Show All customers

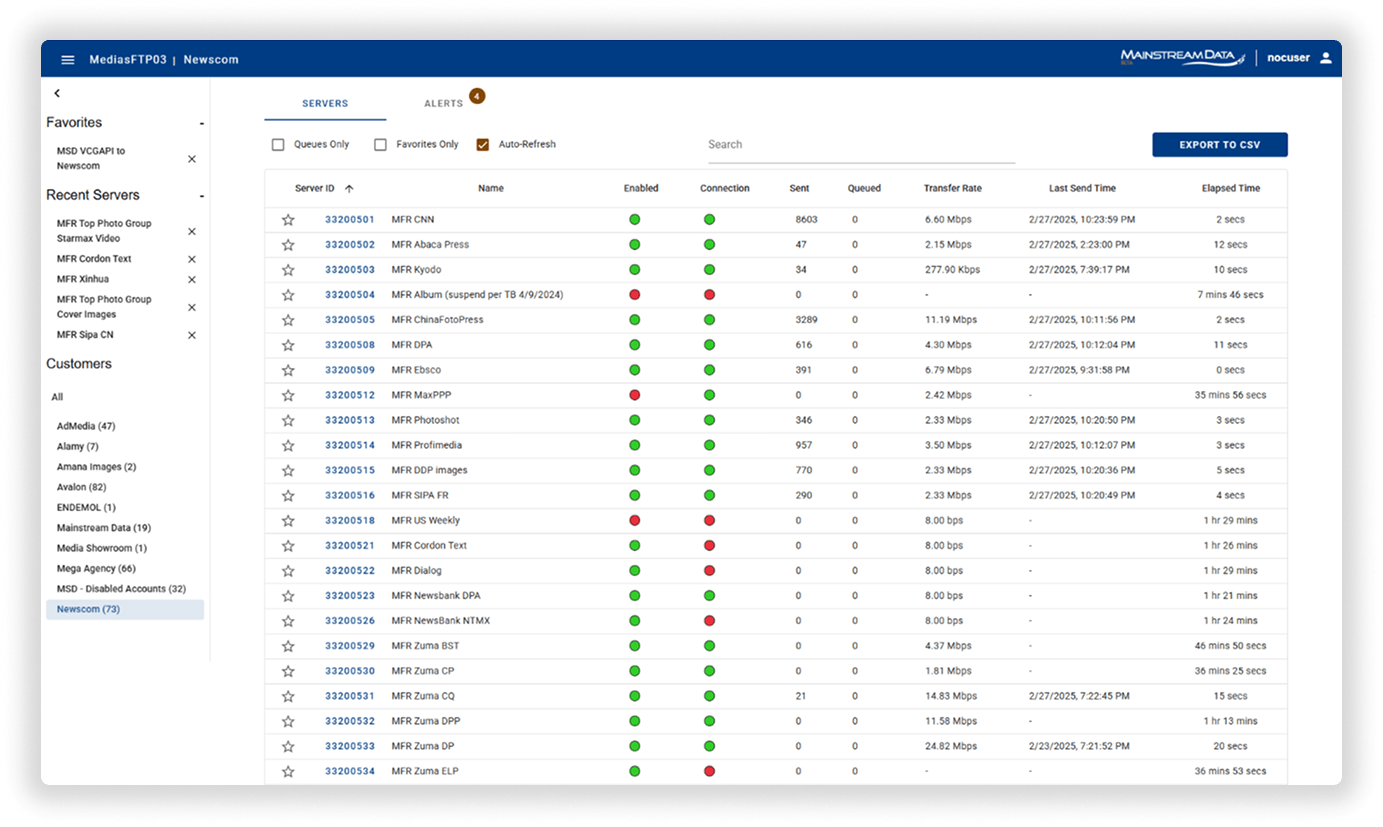pos(57,397)
